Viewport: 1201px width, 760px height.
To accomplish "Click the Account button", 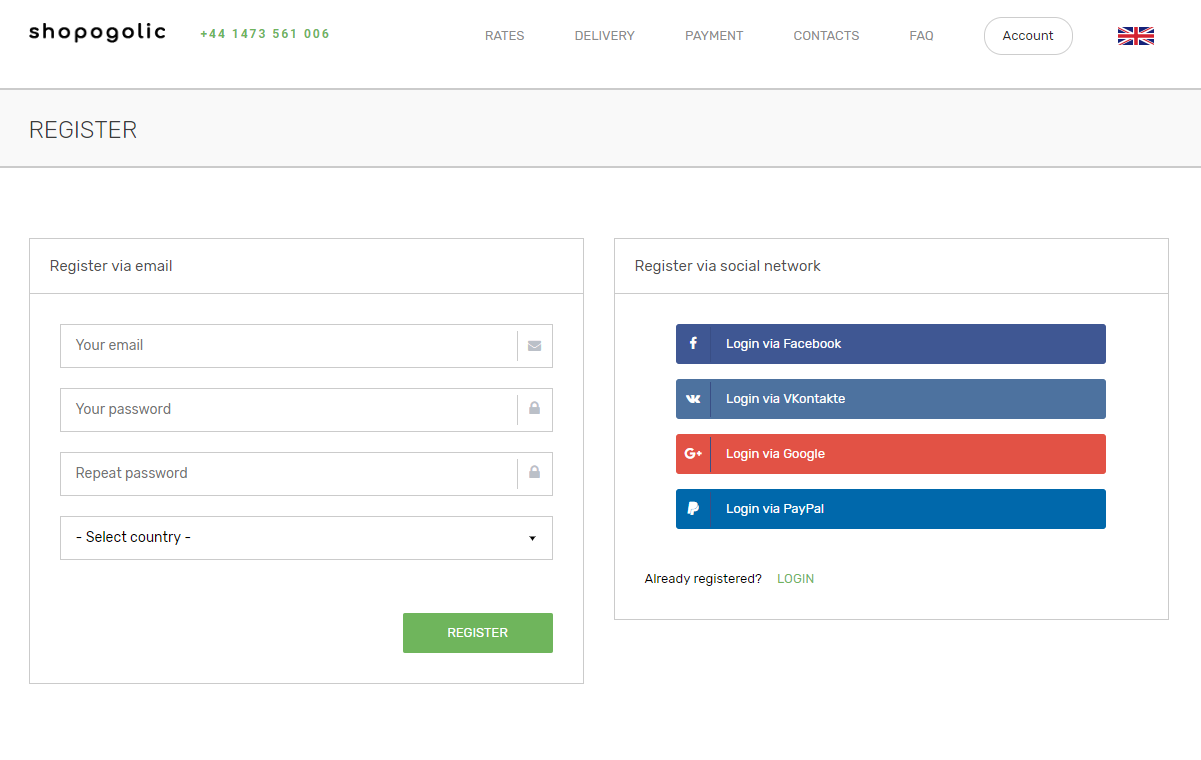I will tap(1028, 35).
